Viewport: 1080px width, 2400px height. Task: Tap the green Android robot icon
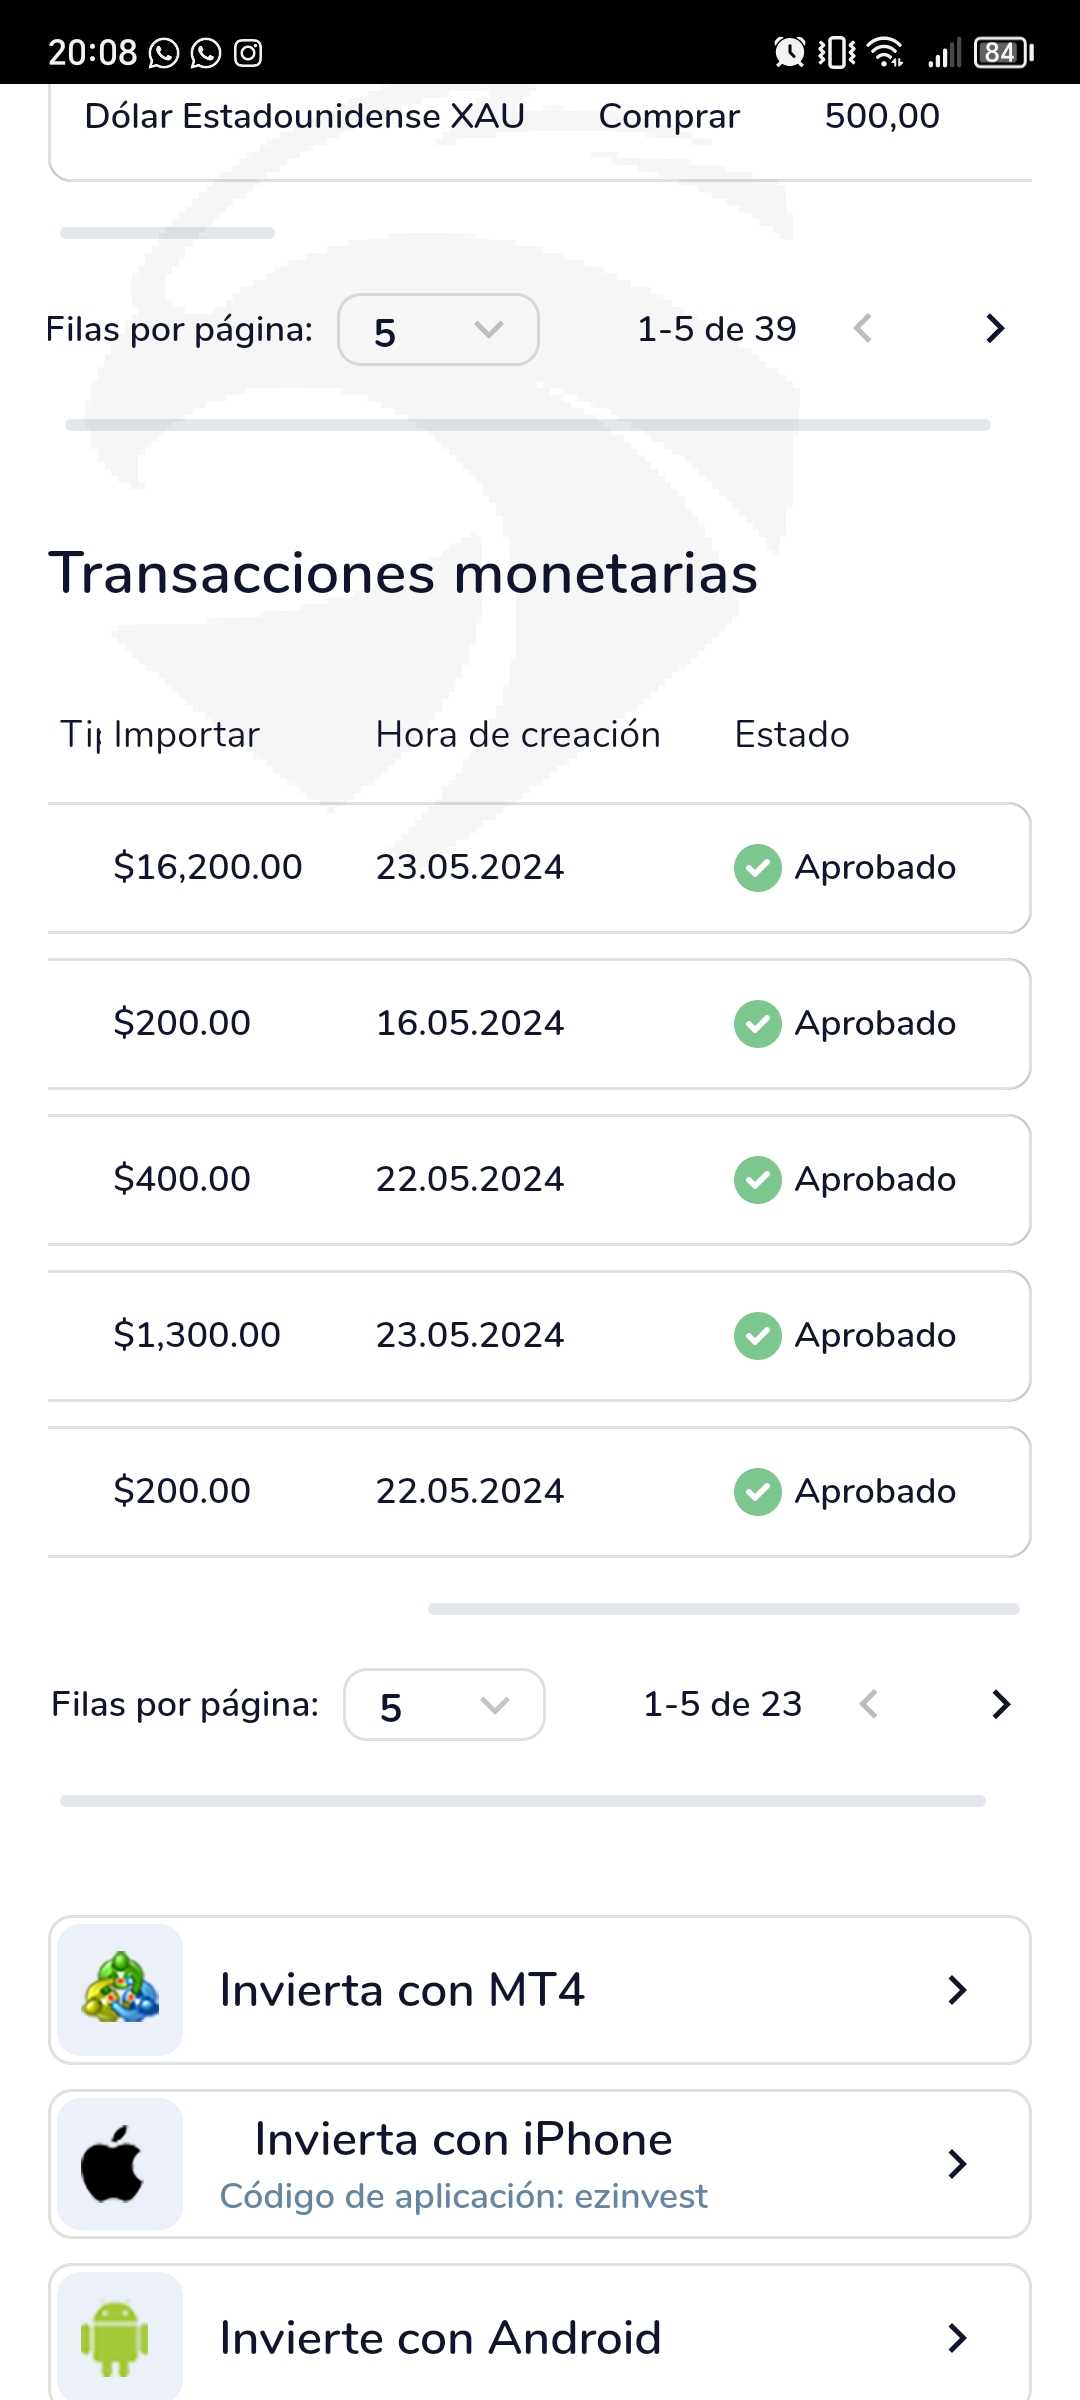[x=115, y=2337]
